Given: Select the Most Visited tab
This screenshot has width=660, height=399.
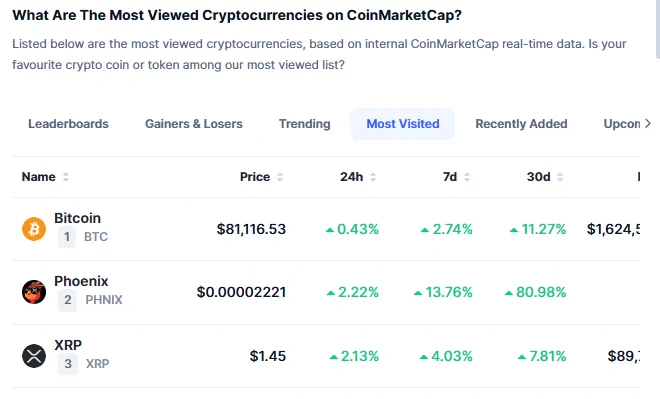Looking at the screenshot, I should pyautogui.click(x=402, y=124).
